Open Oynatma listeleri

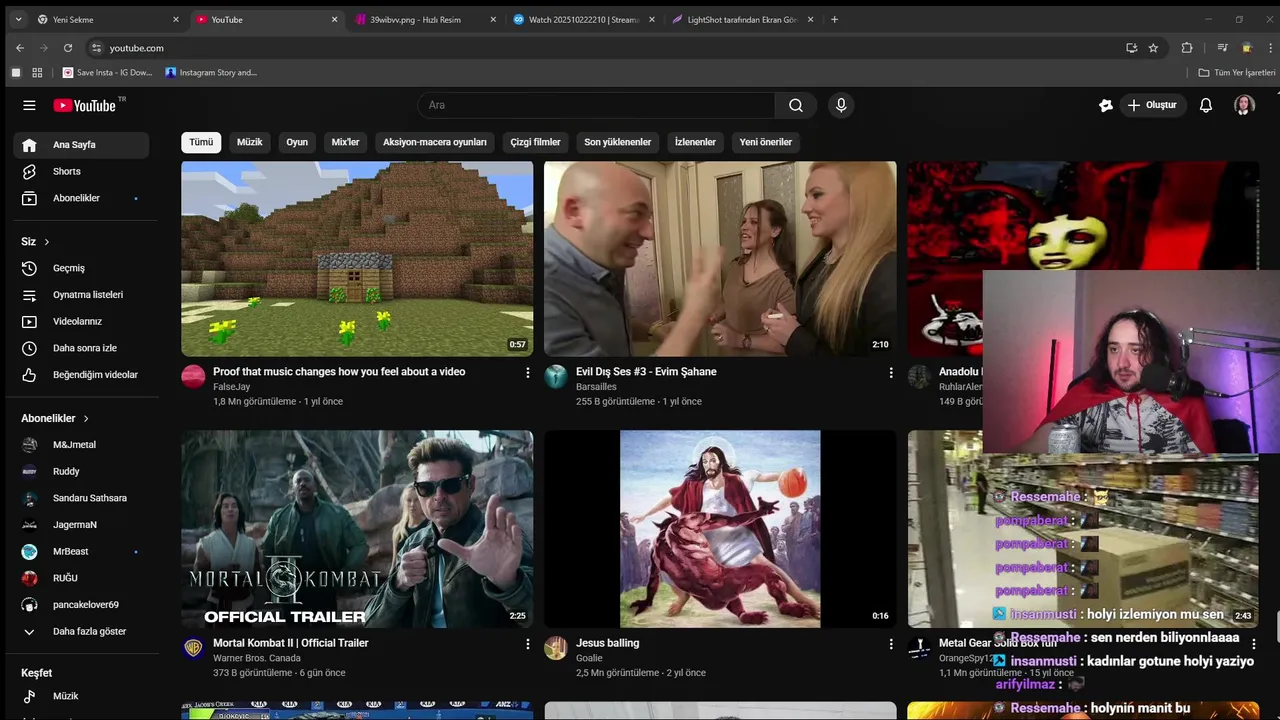click(x=81, y=295)
